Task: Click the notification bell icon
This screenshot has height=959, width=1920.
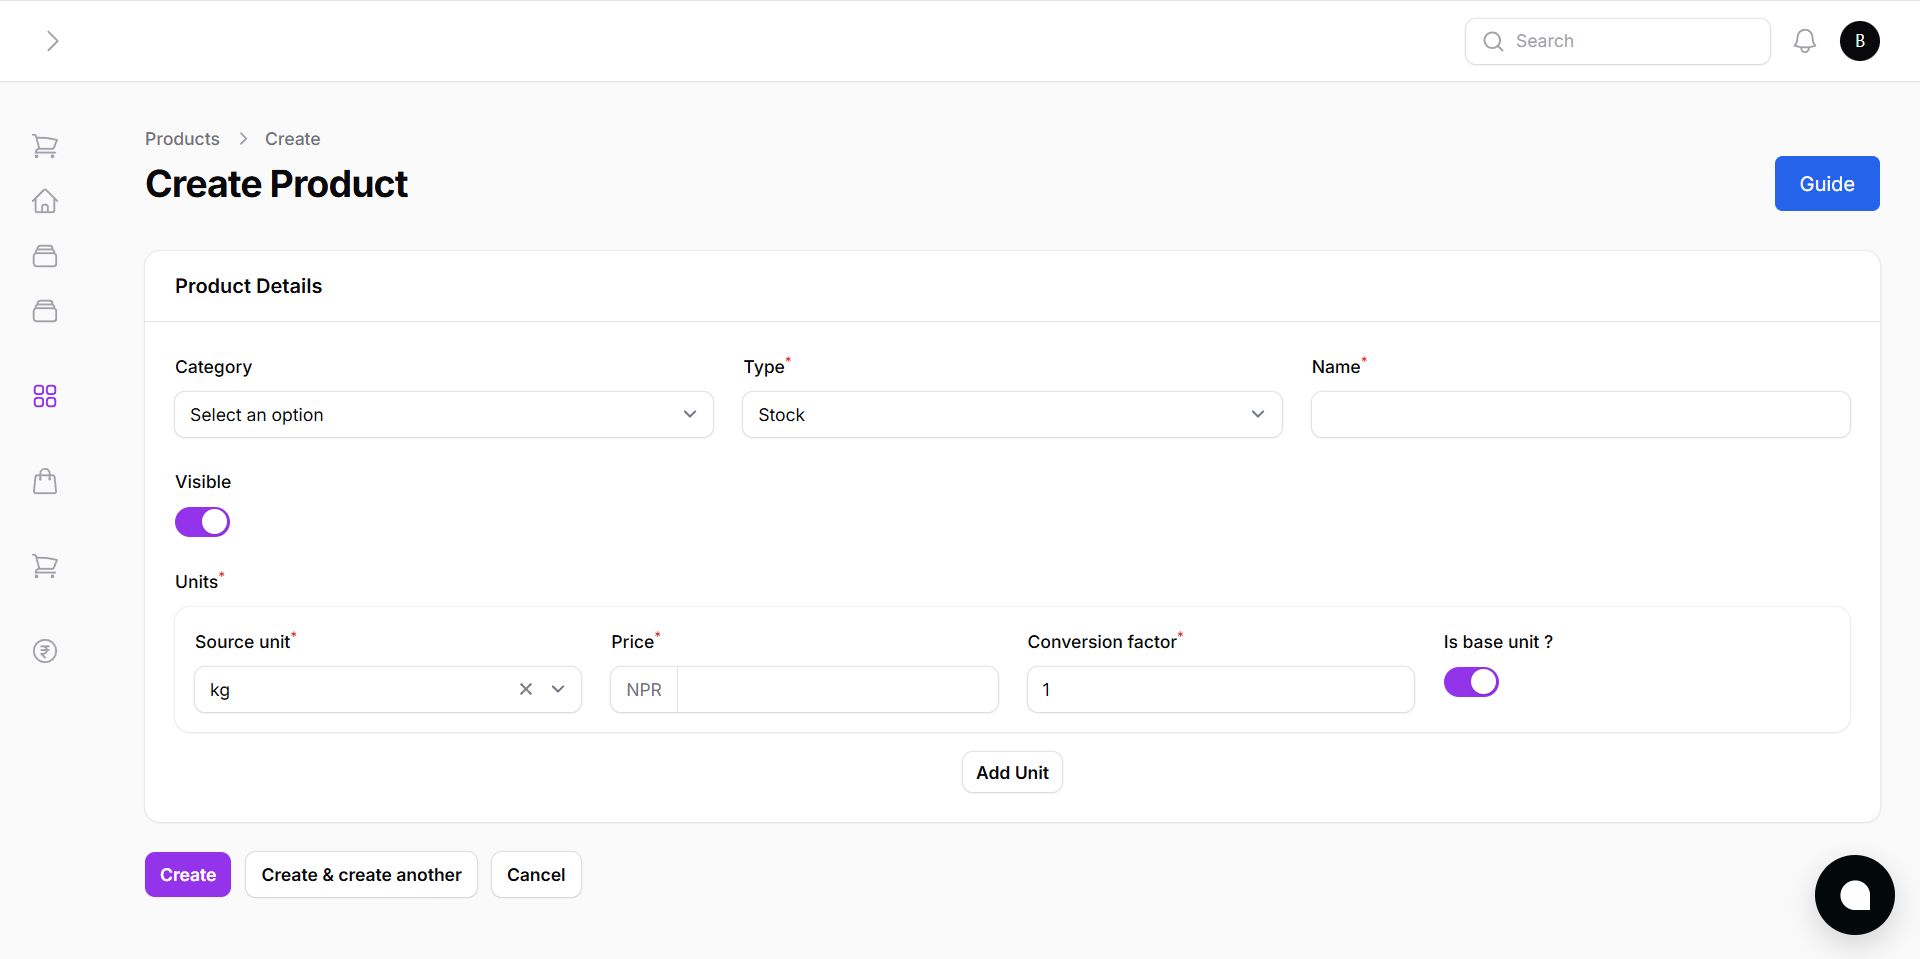Action: coord(1805,41)
